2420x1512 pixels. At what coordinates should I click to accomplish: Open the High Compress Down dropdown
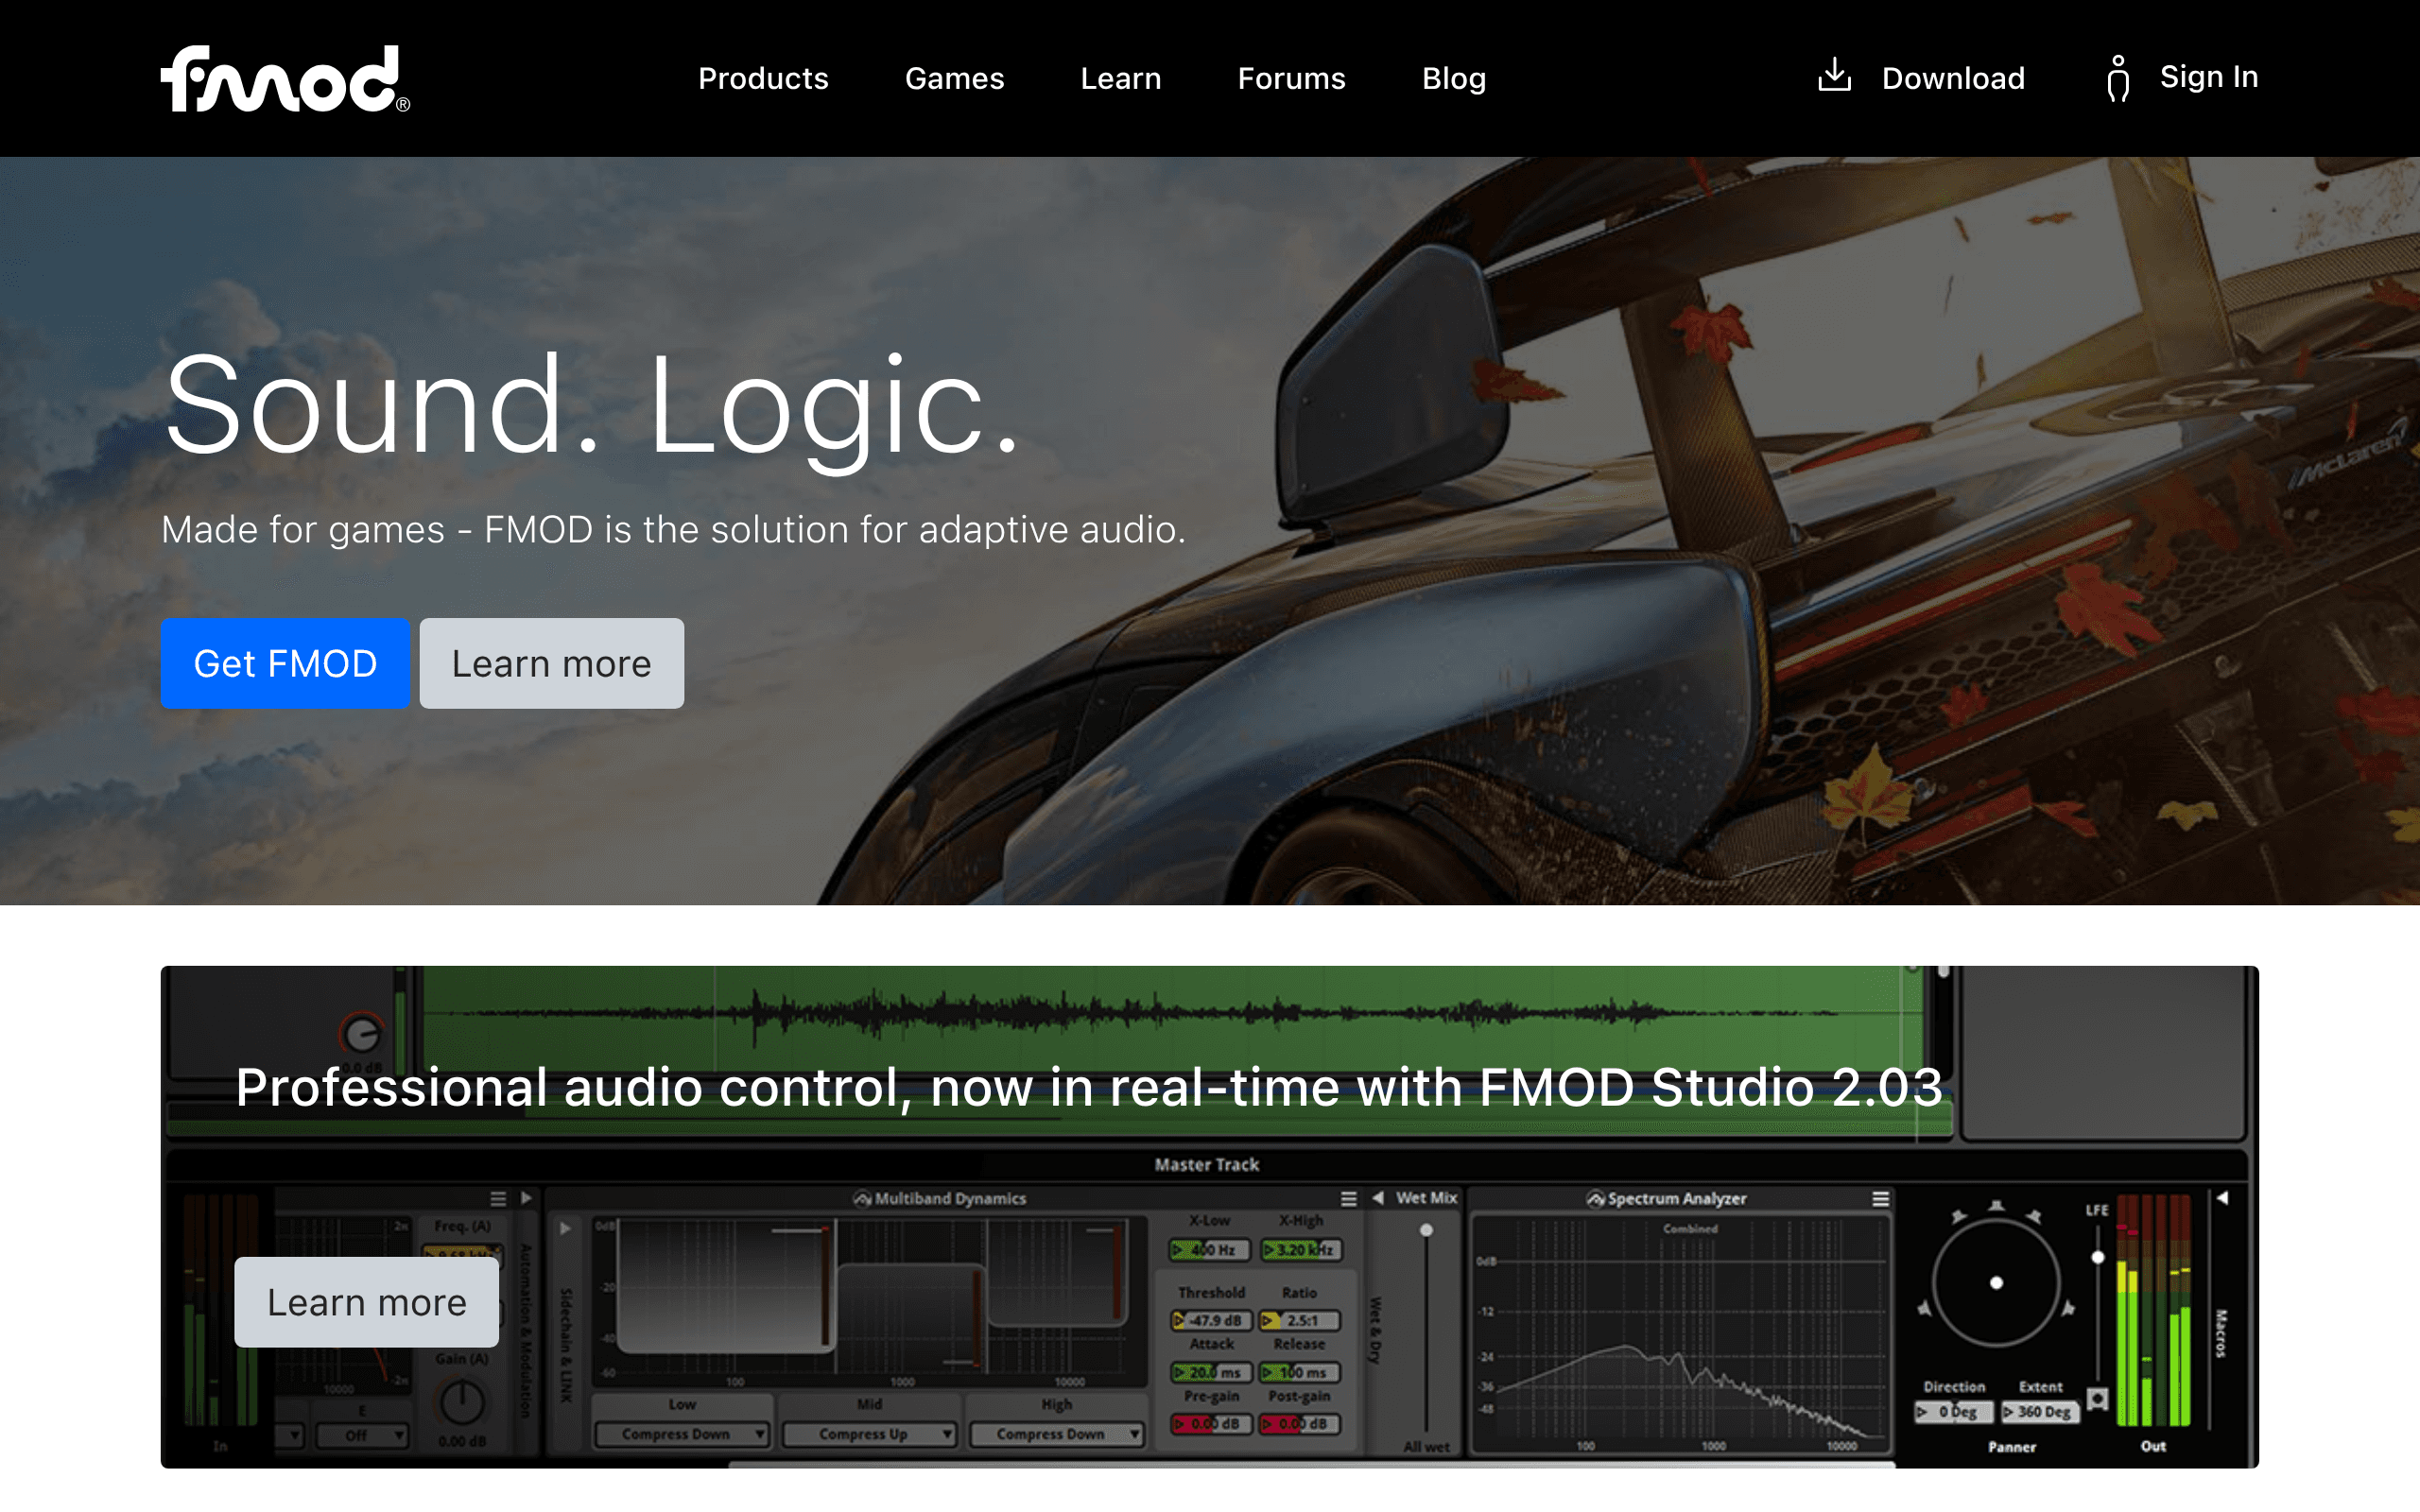coord(1056,1434)
